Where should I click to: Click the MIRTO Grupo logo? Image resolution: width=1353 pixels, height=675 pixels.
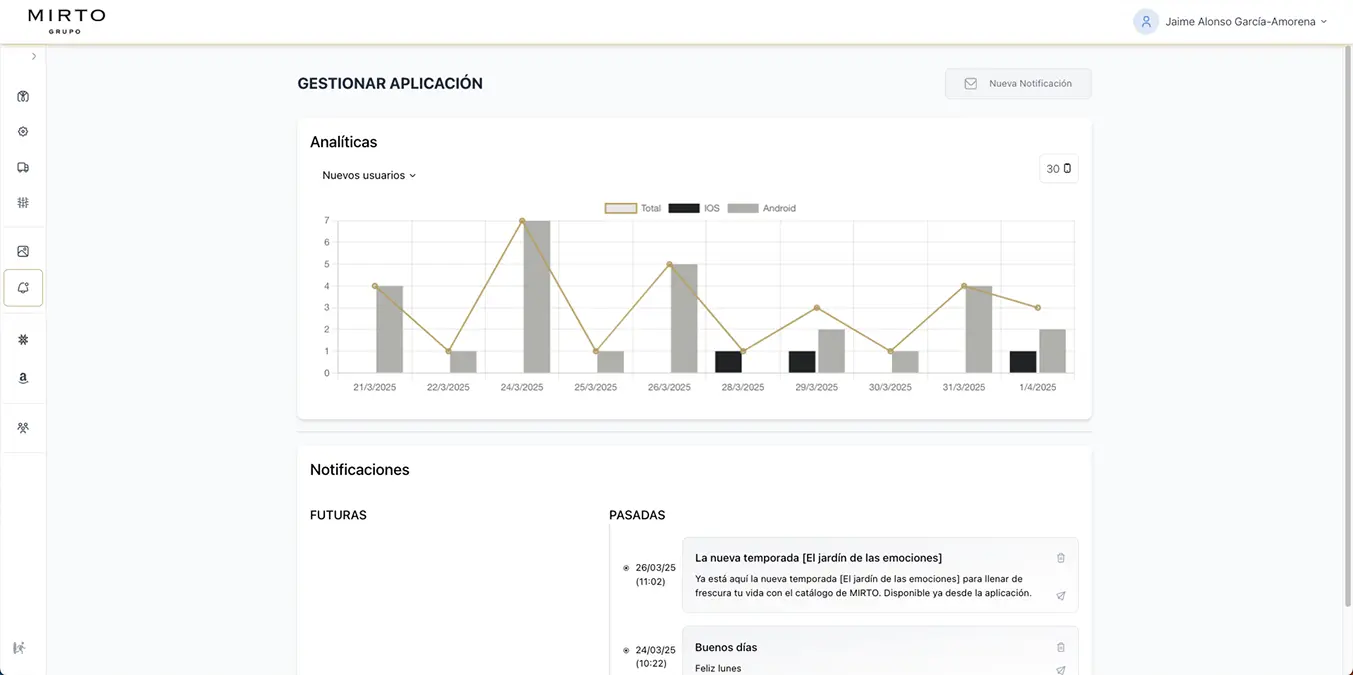click(x=66, y=21)
